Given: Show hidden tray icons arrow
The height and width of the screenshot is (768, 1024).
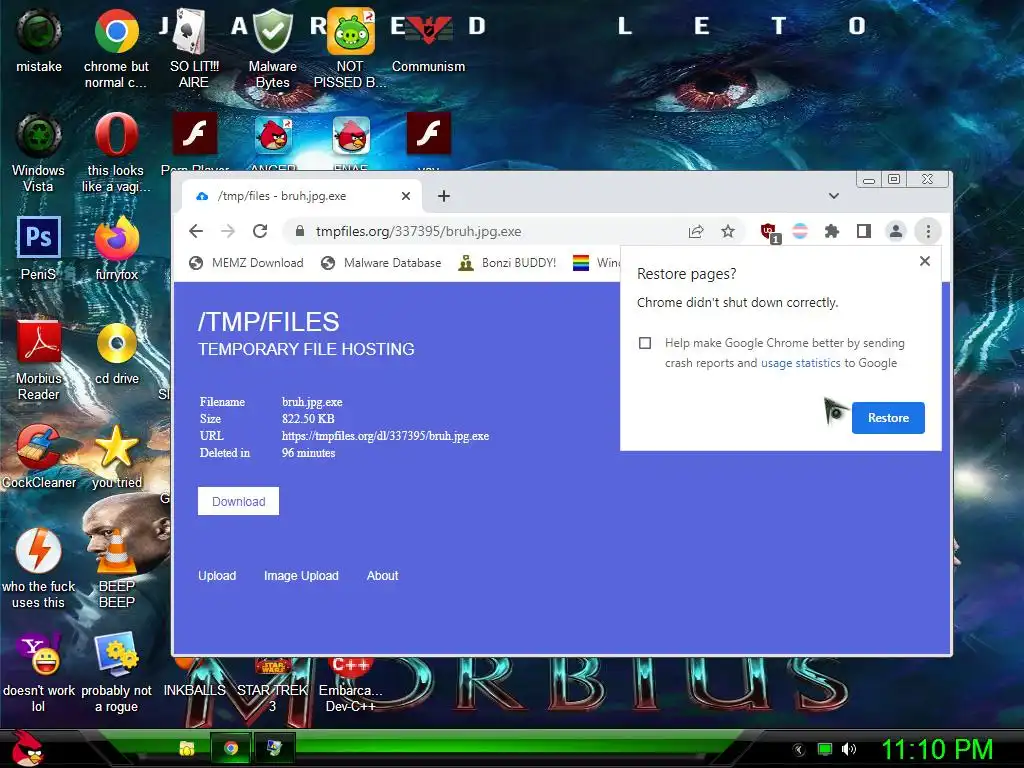Looking at the screenshot, I should tap(799, 749).
